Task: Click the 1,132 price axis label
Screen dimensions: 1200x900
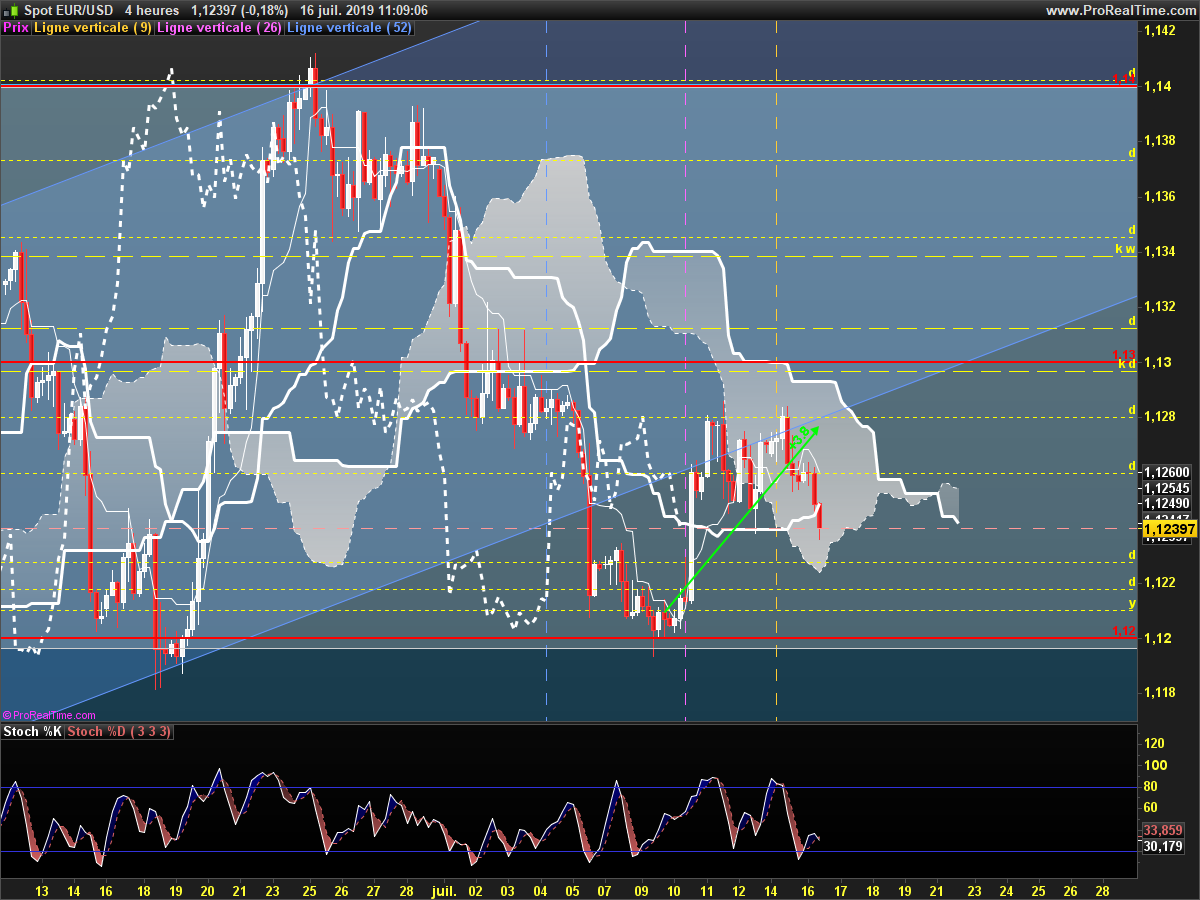Action: [x=1159, y=306]
